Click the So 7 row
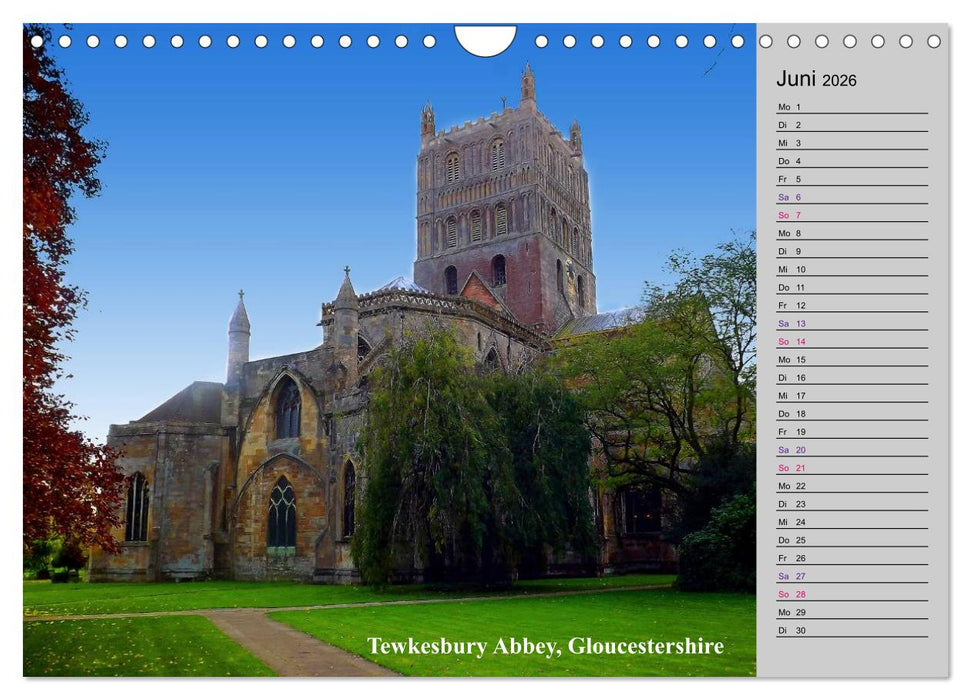The image size is (971, 700). coord(852,215)
